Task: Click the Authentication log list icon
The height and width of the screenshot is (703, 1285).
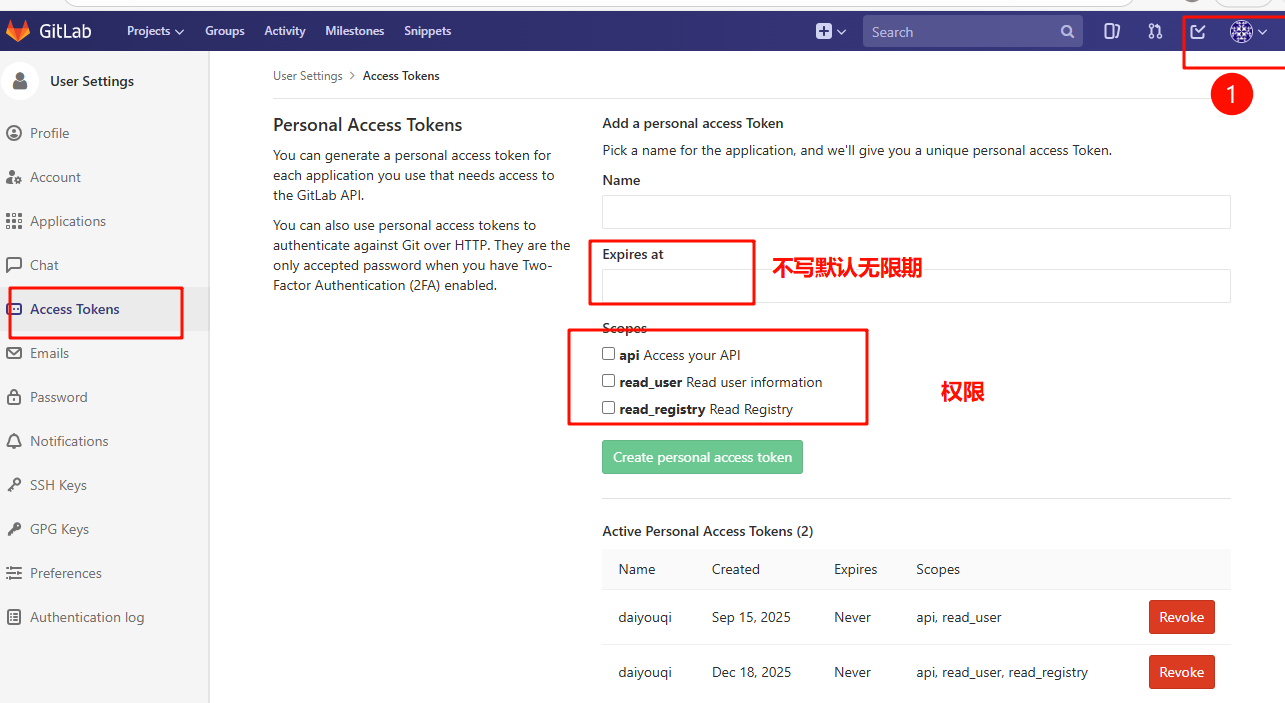Action: pos(14,617)
